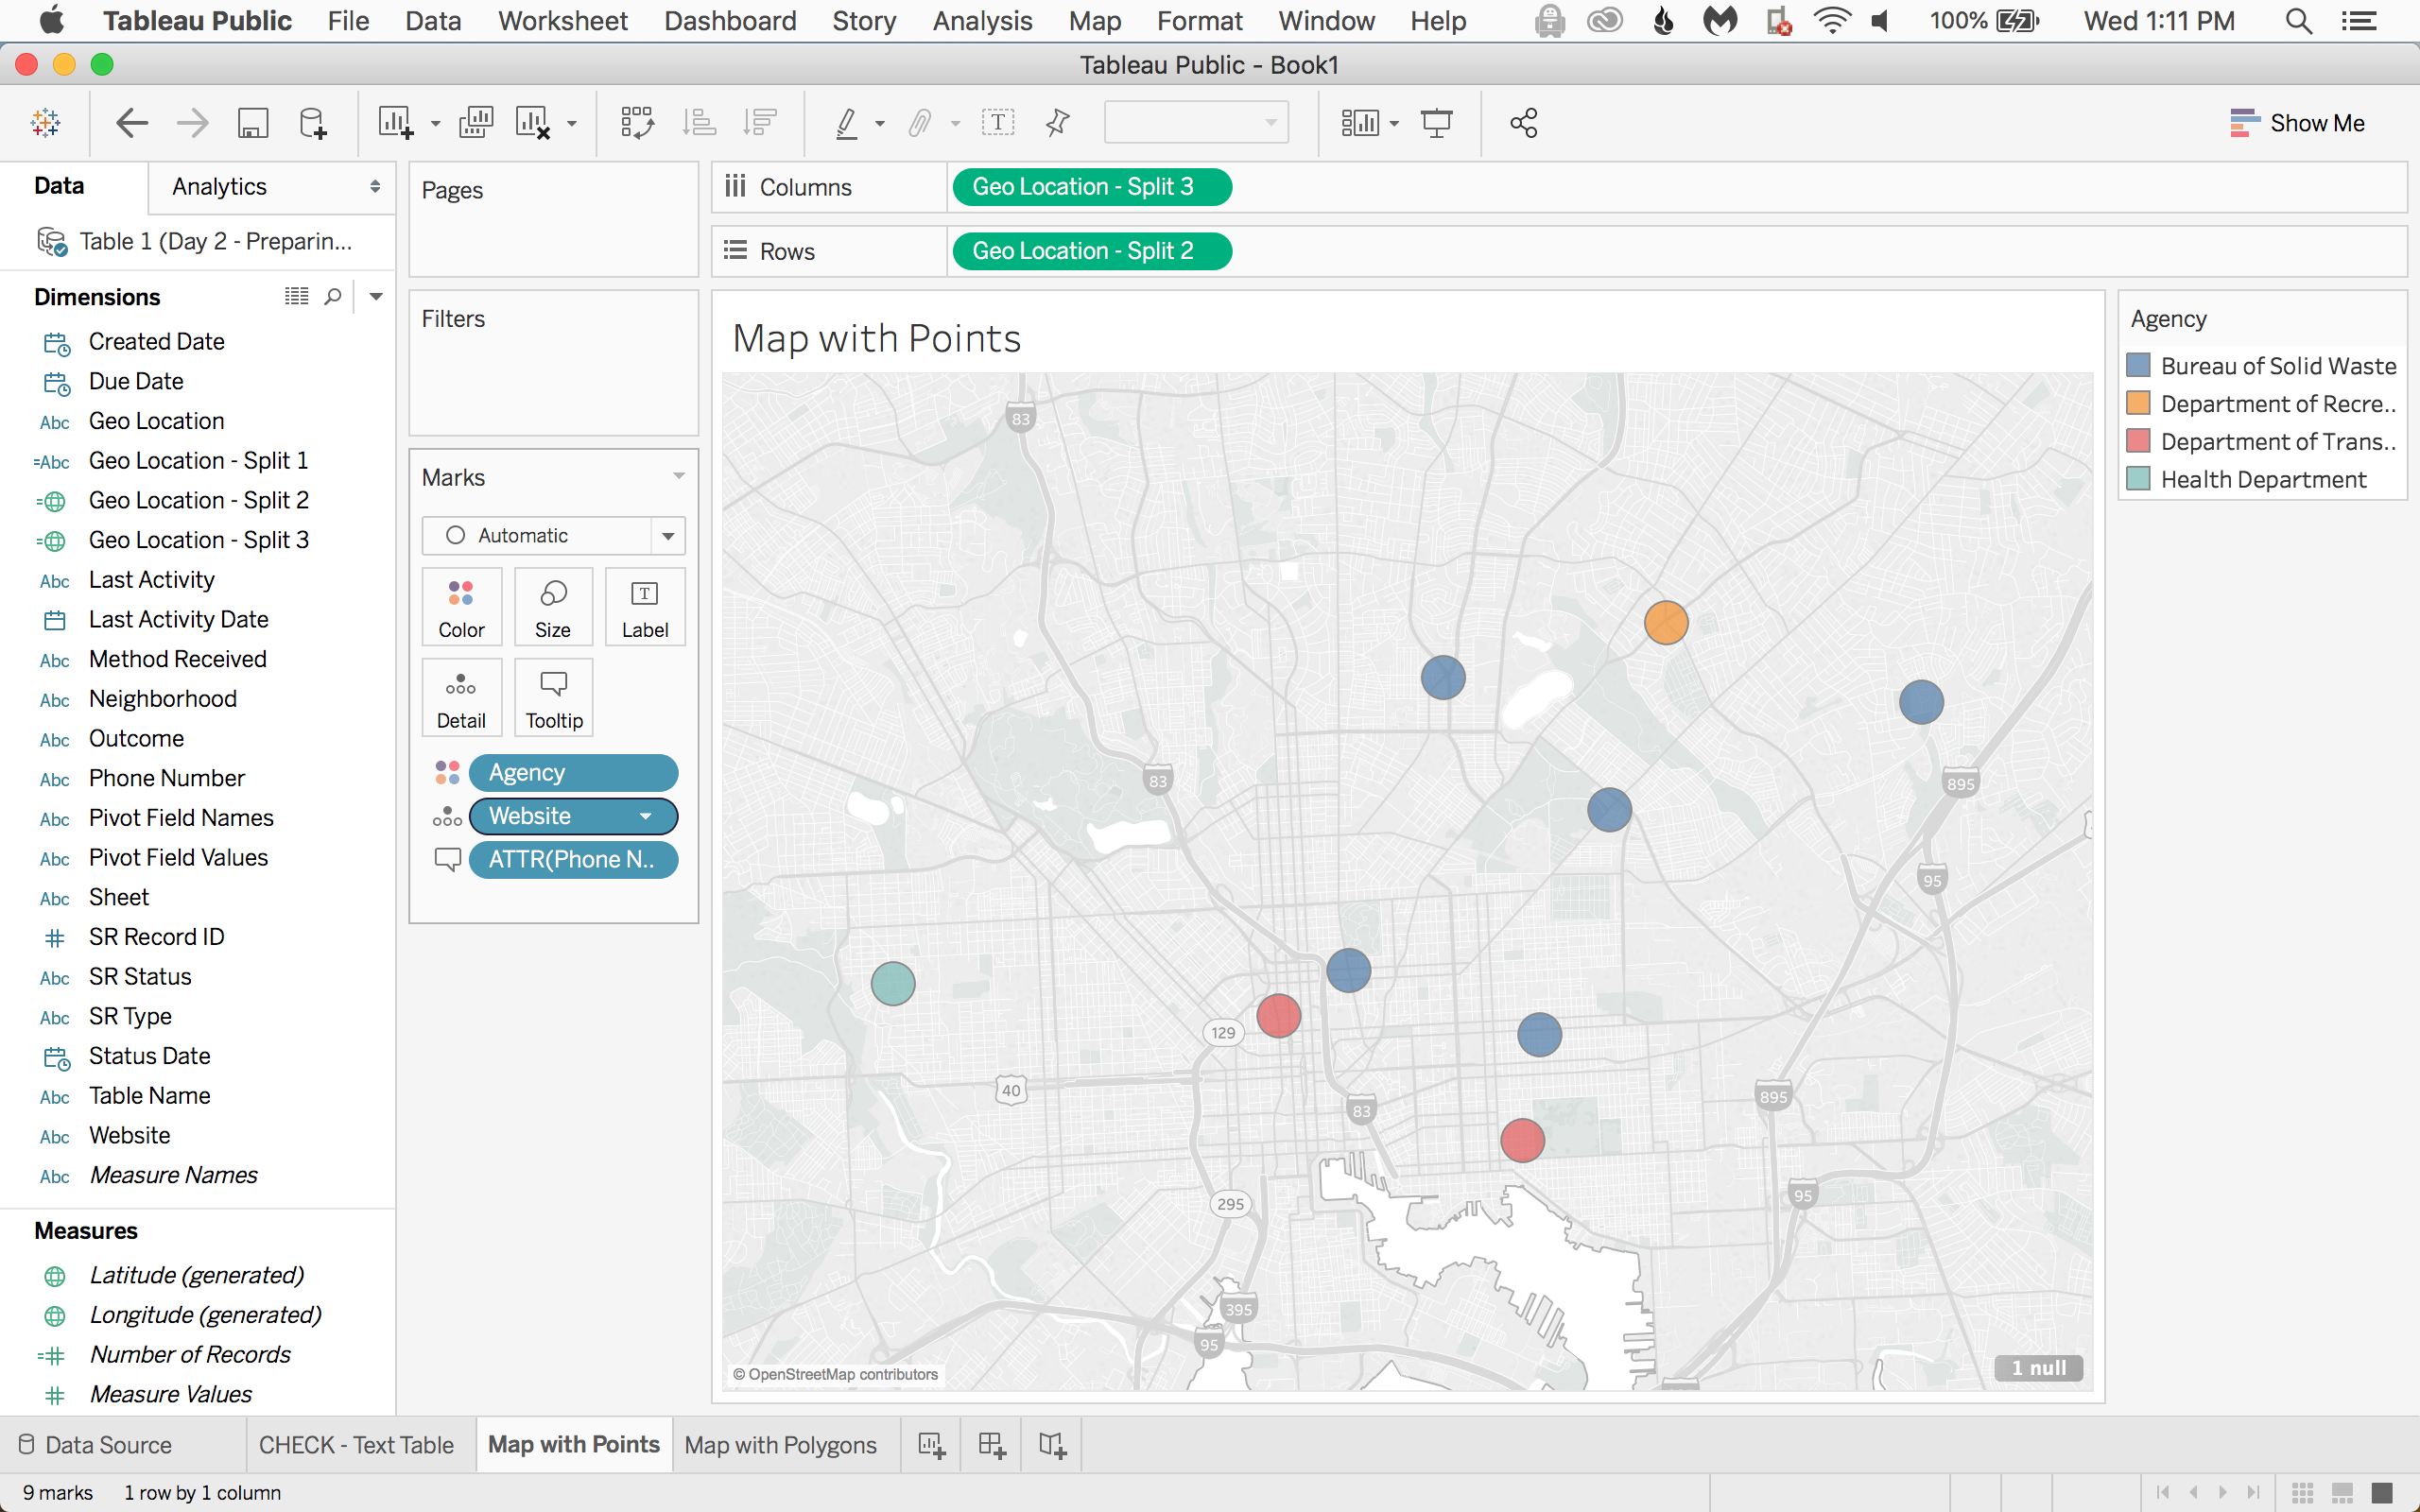The image size is (2420, 1512).
Task: Open the Dashboard menu
Action: click(x=730, y=21)
